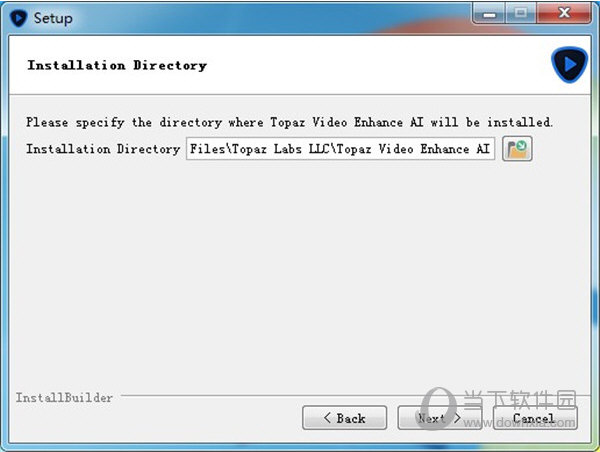Go Back to the previous setup step
The image size is (600, 452).
tap(344, 418)
